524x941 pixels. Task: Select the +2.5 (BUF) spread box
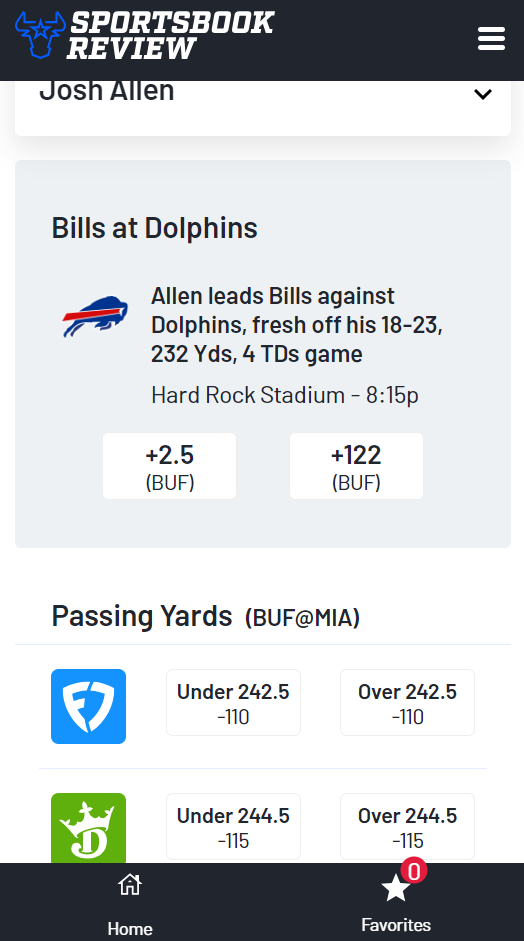[x=169, y=466]
